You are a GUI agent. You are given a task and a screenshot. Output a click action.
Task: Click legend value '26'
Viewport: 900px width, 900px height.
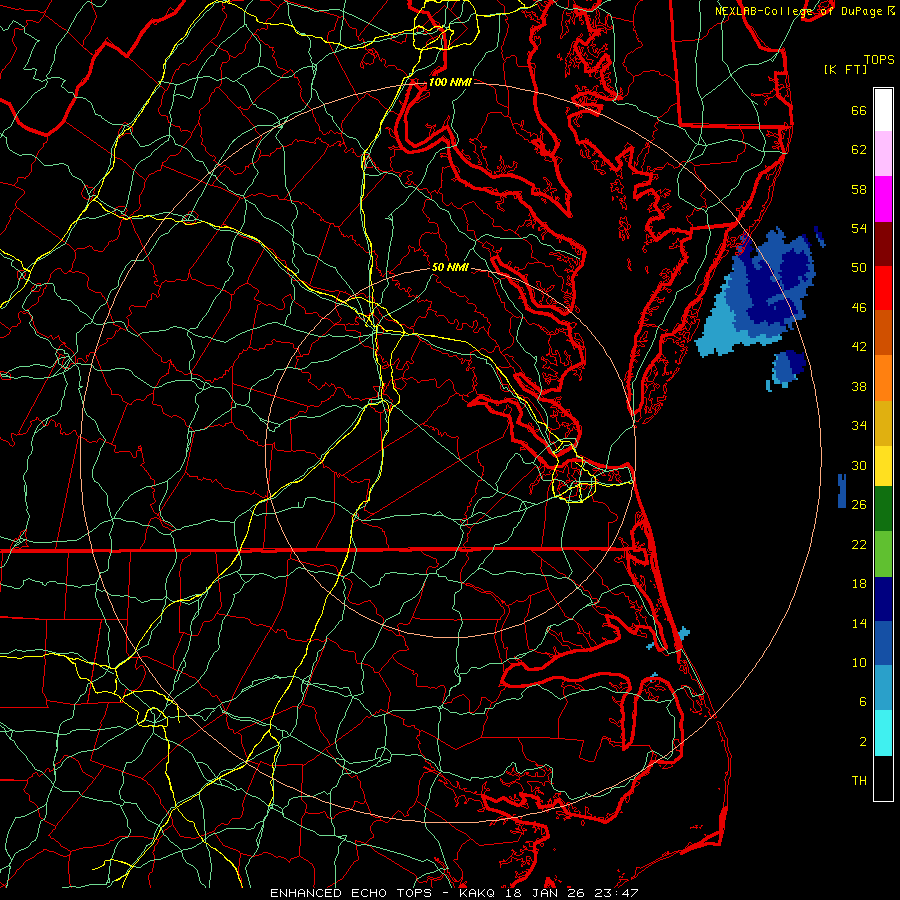859,505
